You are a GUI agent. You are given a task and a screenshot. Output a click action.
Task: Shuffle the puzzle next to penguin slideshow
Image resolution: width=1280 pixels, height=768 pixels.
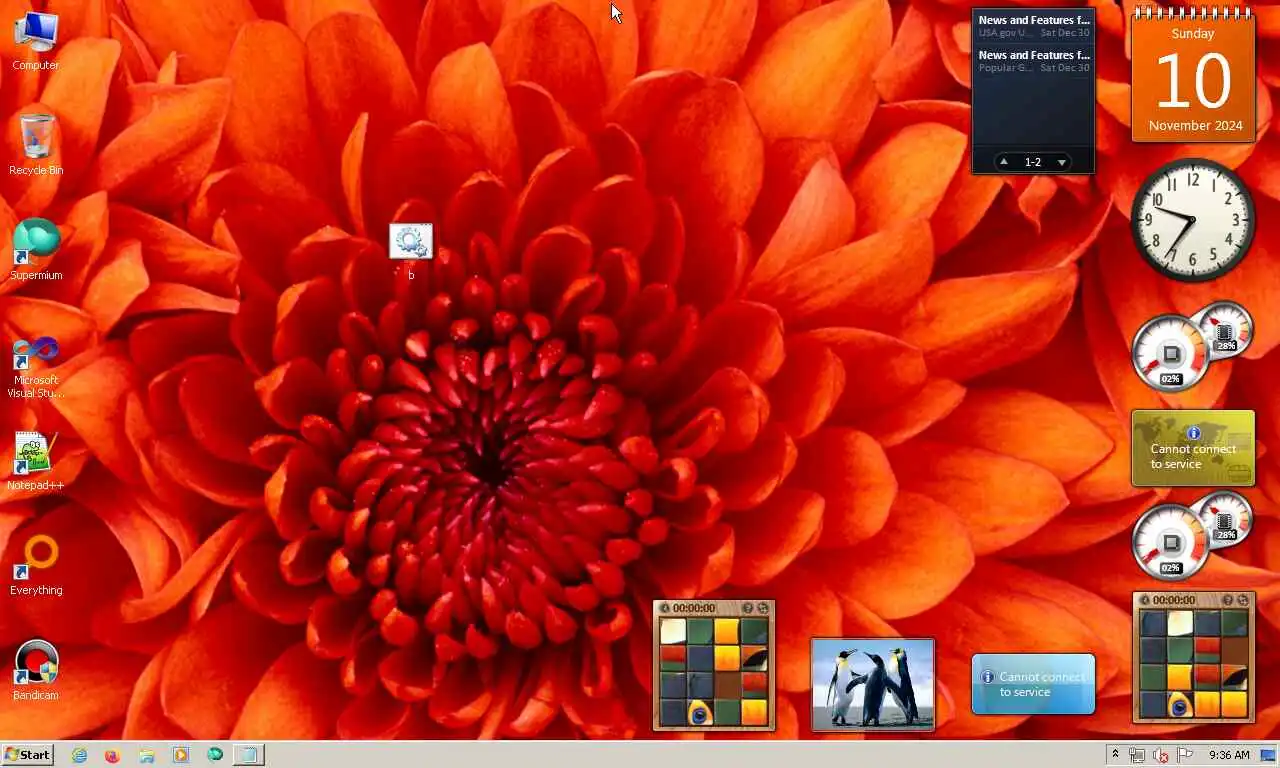point(763,608)
